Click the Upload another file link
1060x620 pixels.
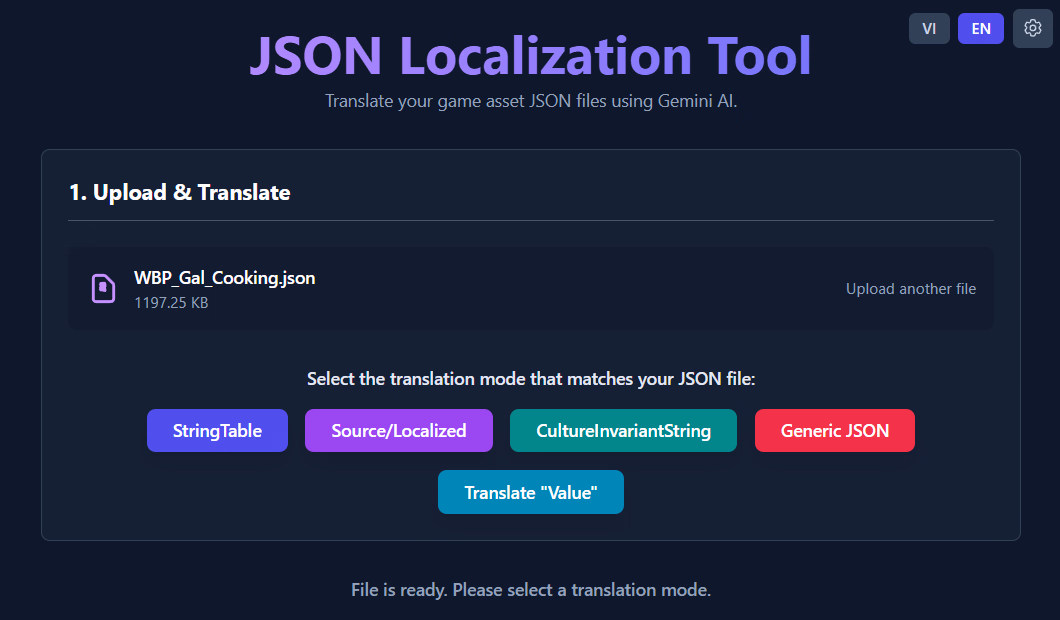pos(910,289)
